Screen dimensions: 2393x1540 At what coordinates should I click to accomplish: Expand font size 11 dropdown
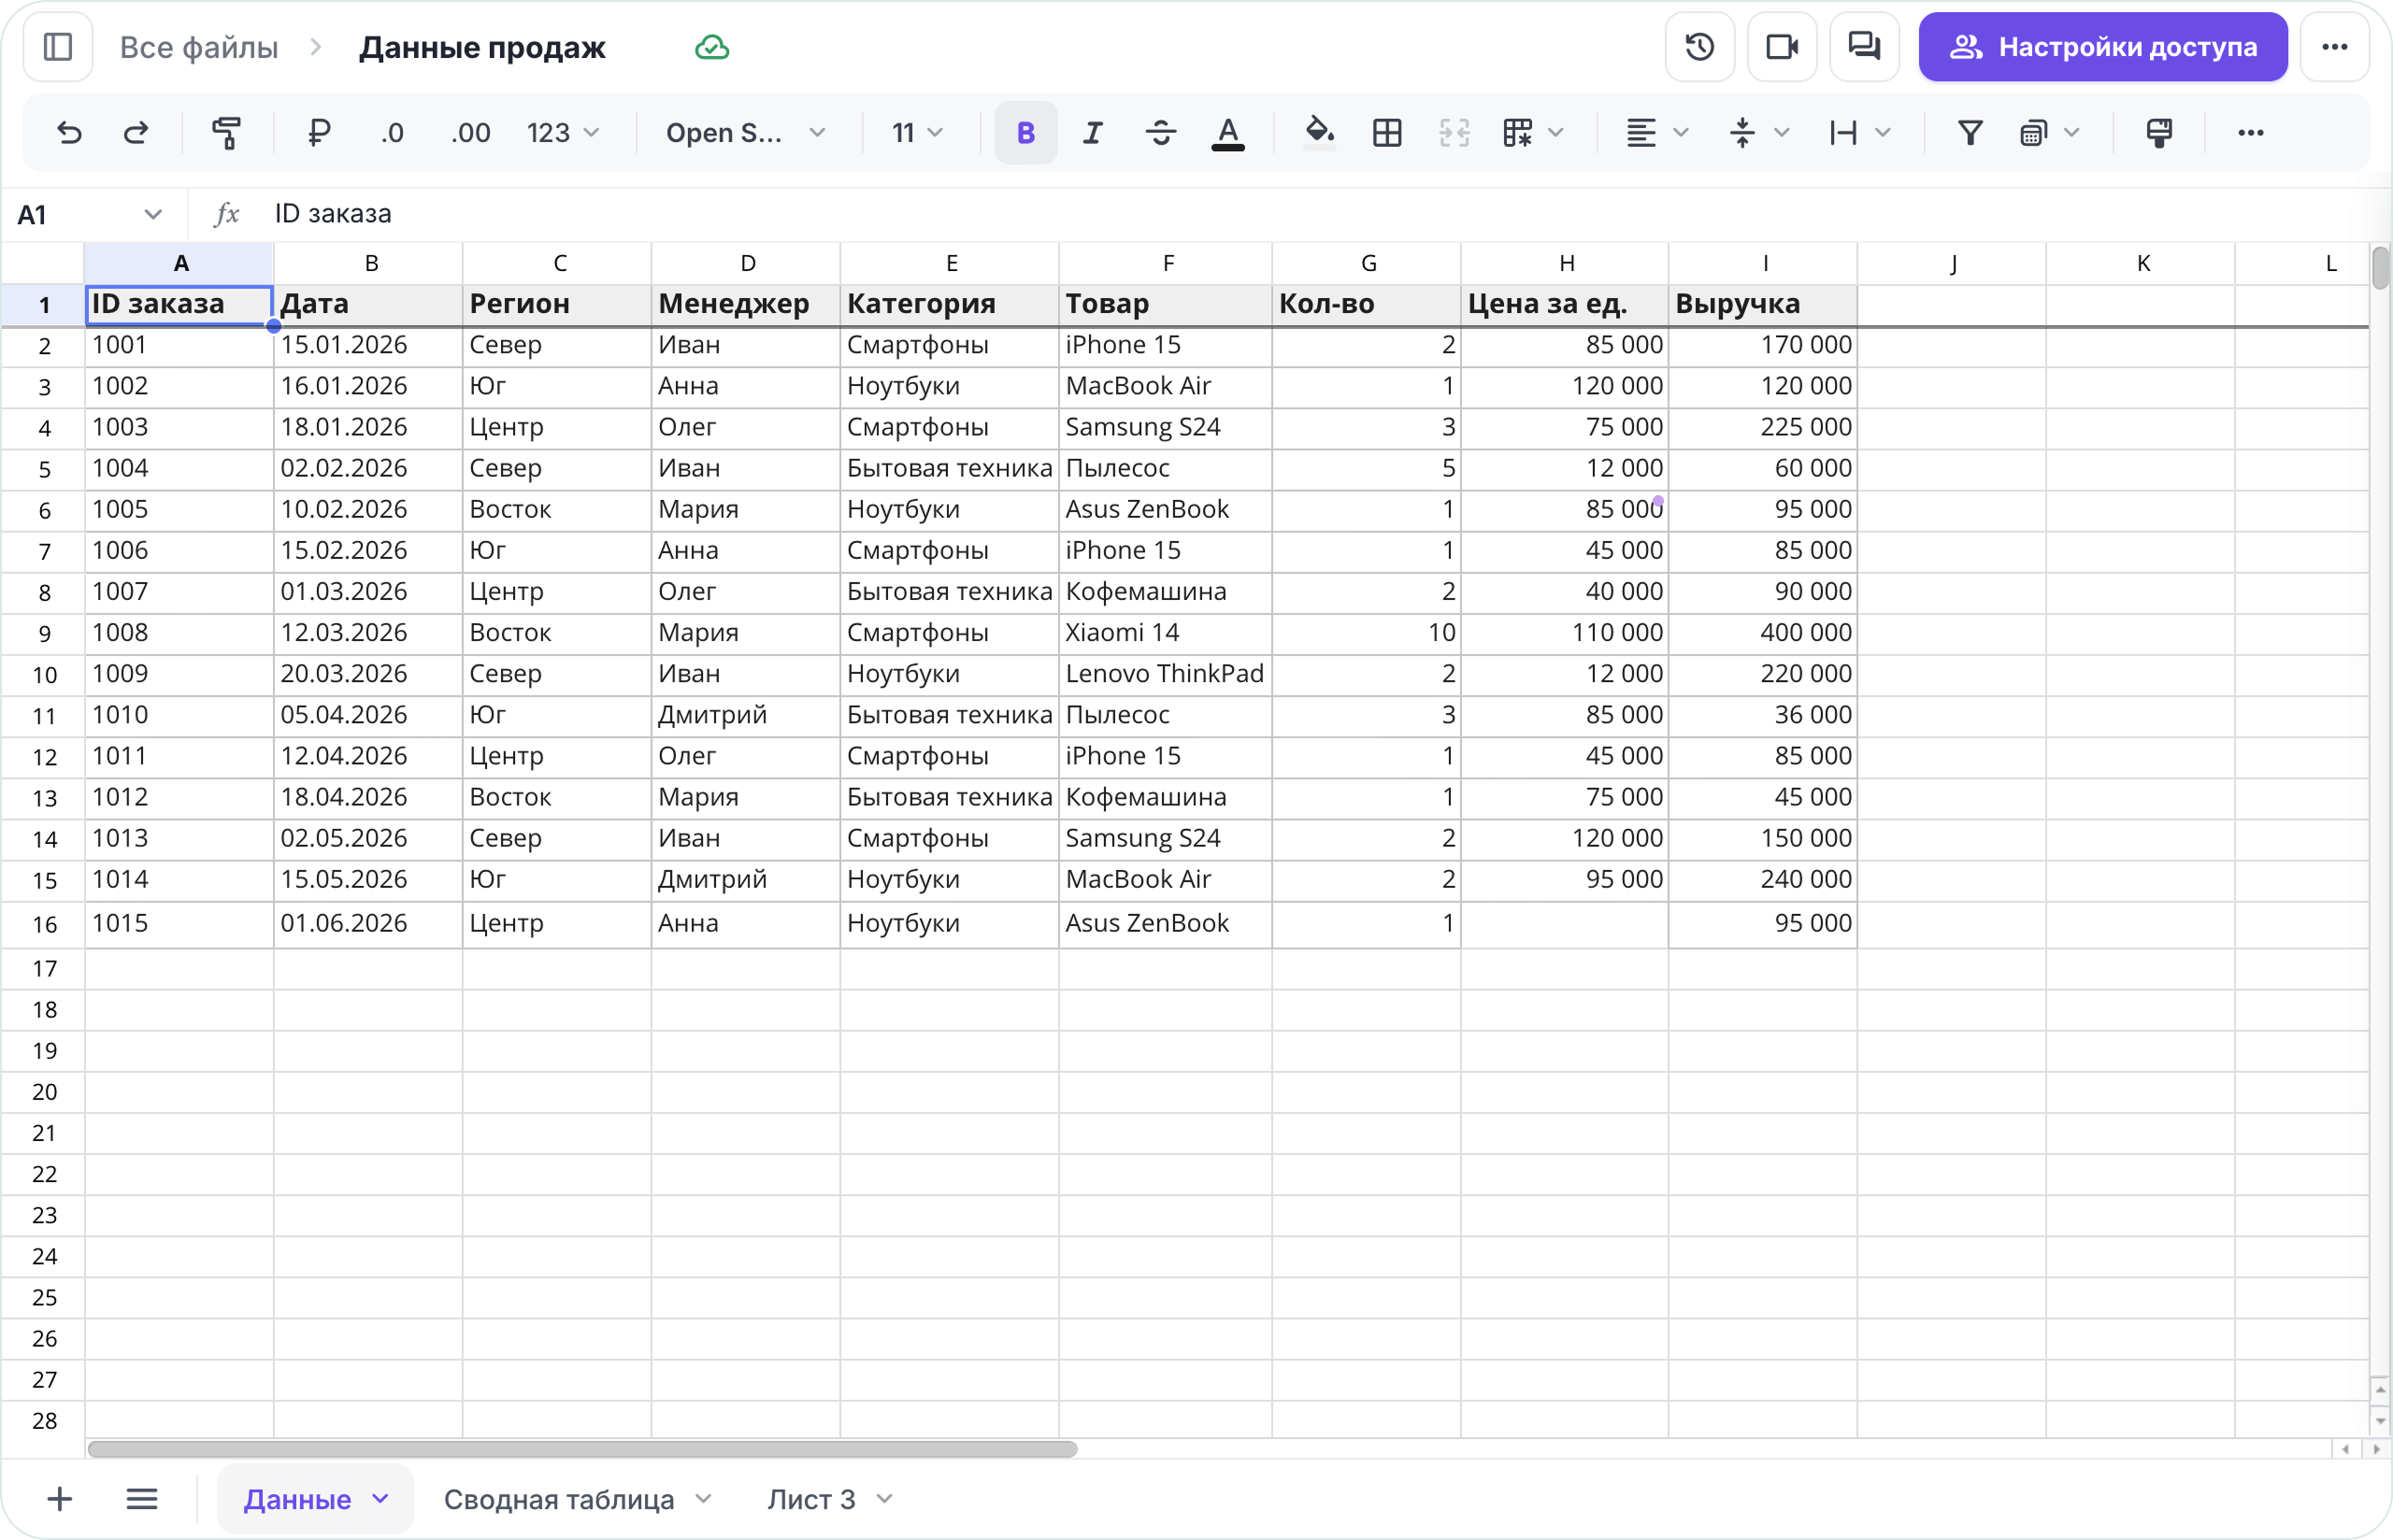(x=917, y=133)
